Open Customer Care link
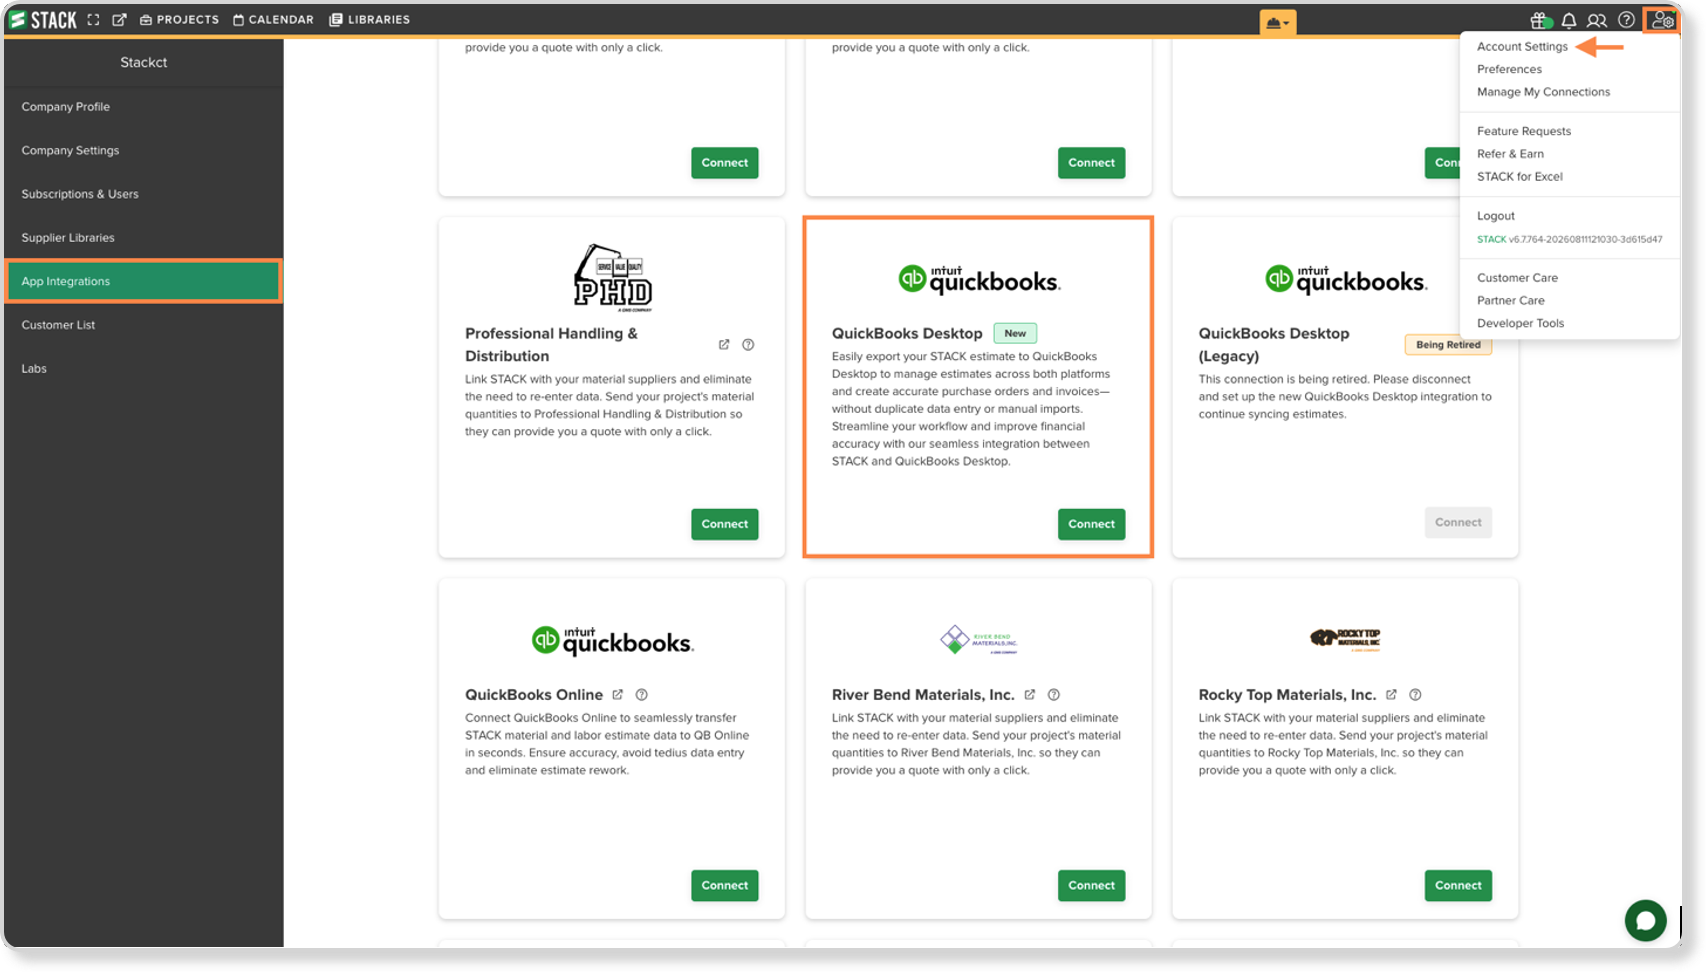The image size is (1706, 972). tap(1517, 278)
